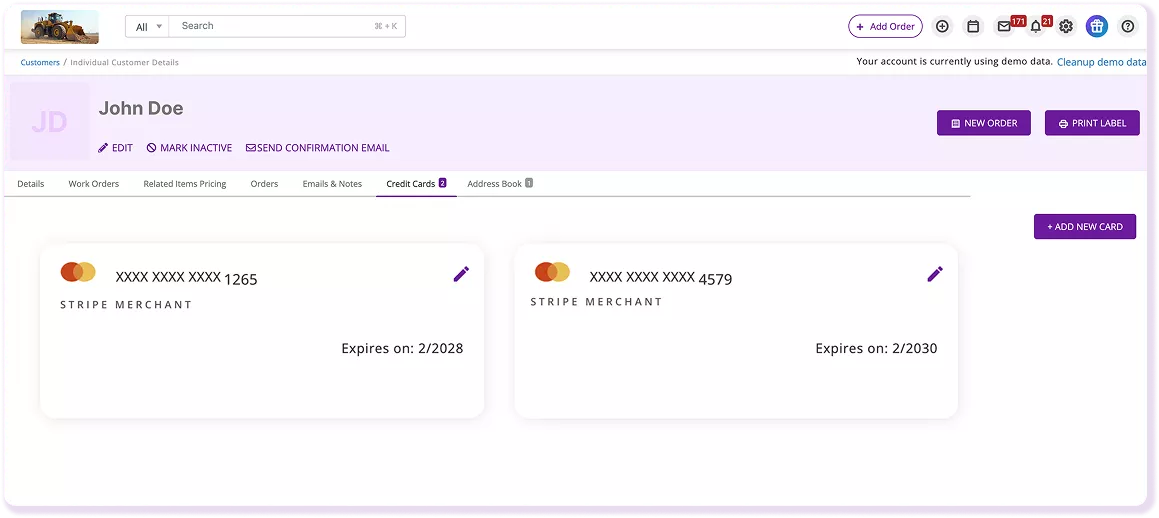Click the demo data account notice text
This screenshot has width=1159, height=518.
(954, 62)
